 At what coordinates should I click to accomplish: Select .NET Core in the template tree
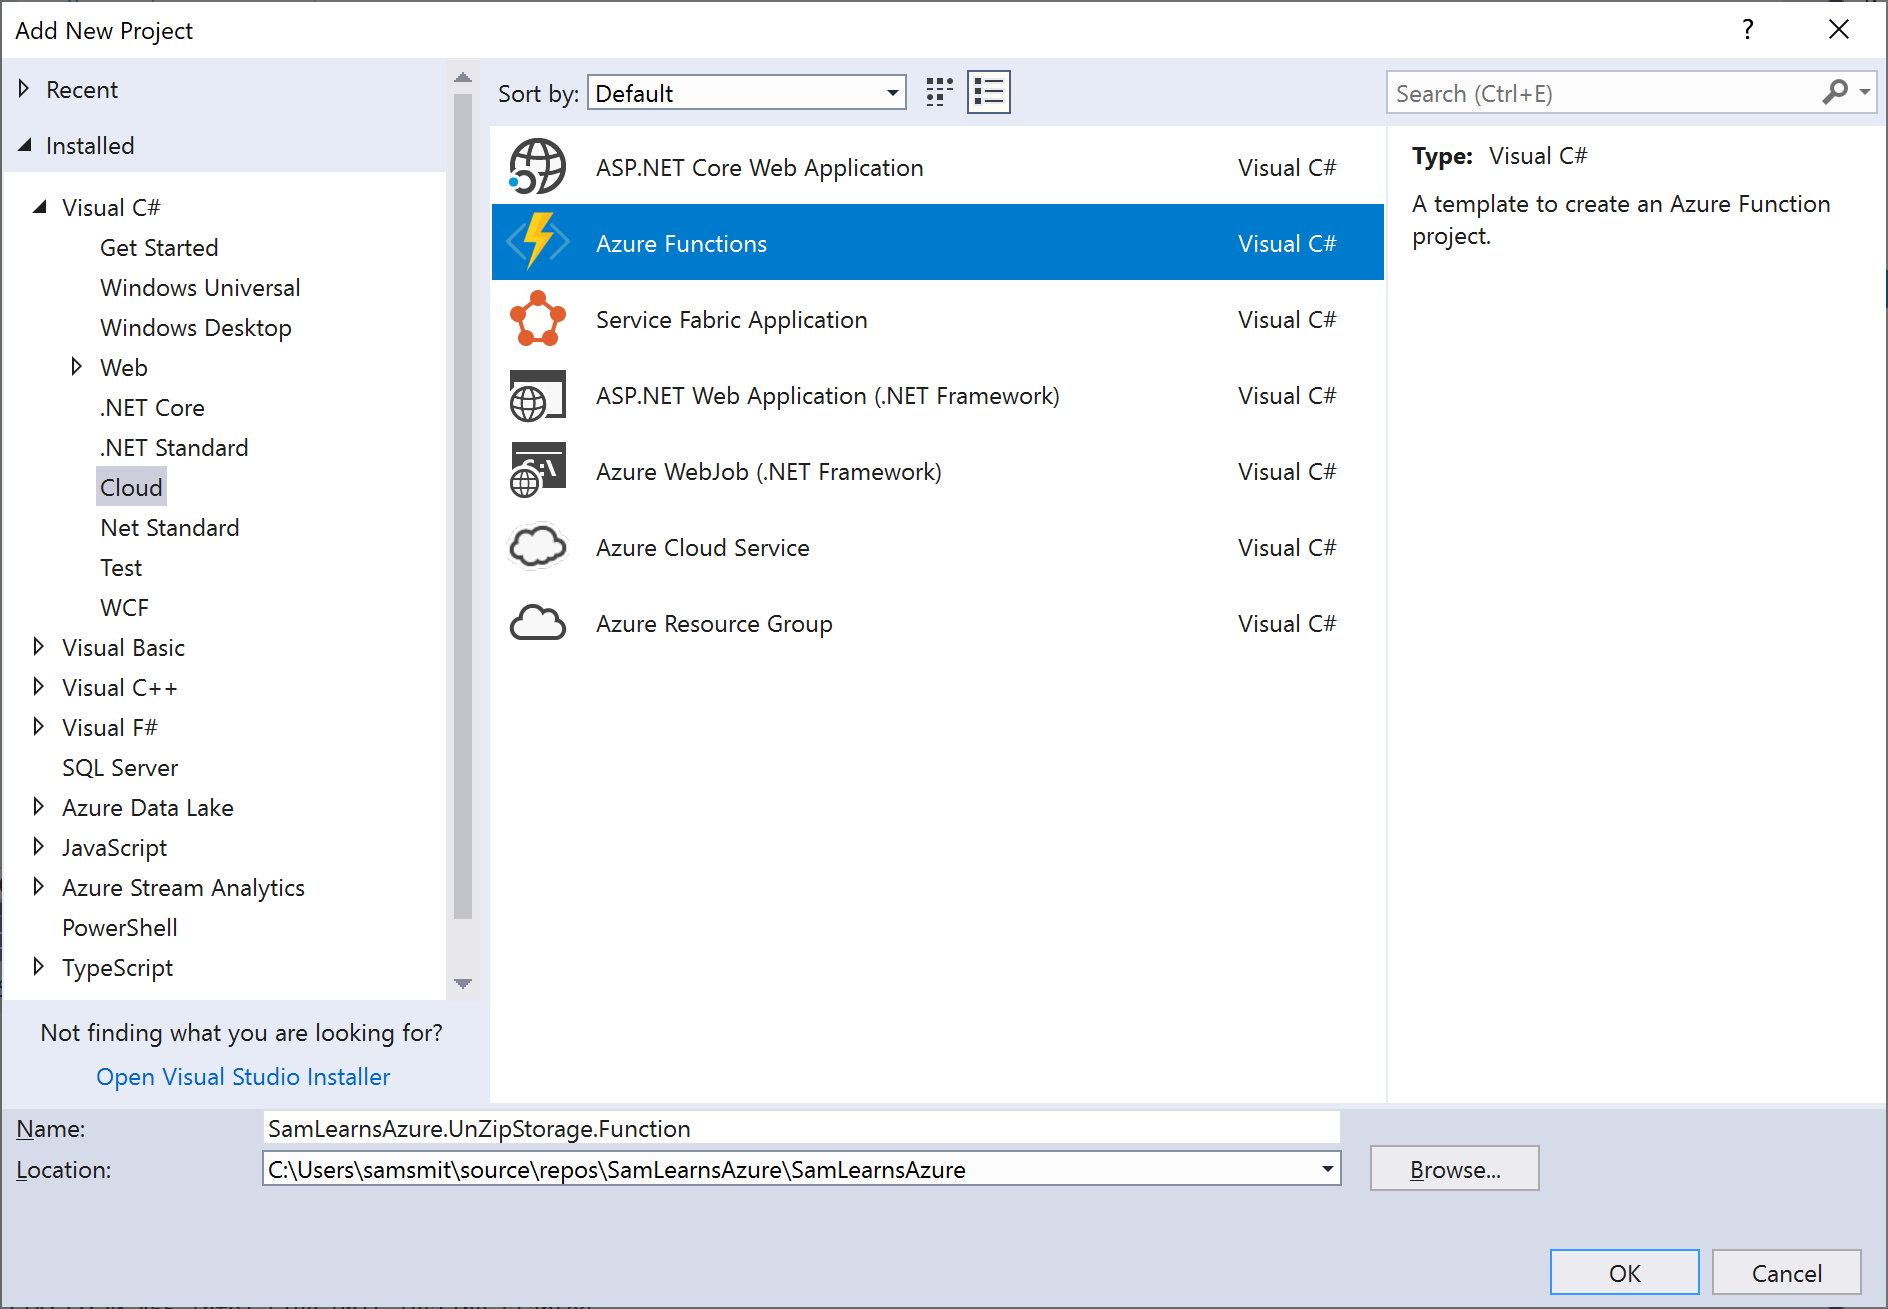point(152,408)
